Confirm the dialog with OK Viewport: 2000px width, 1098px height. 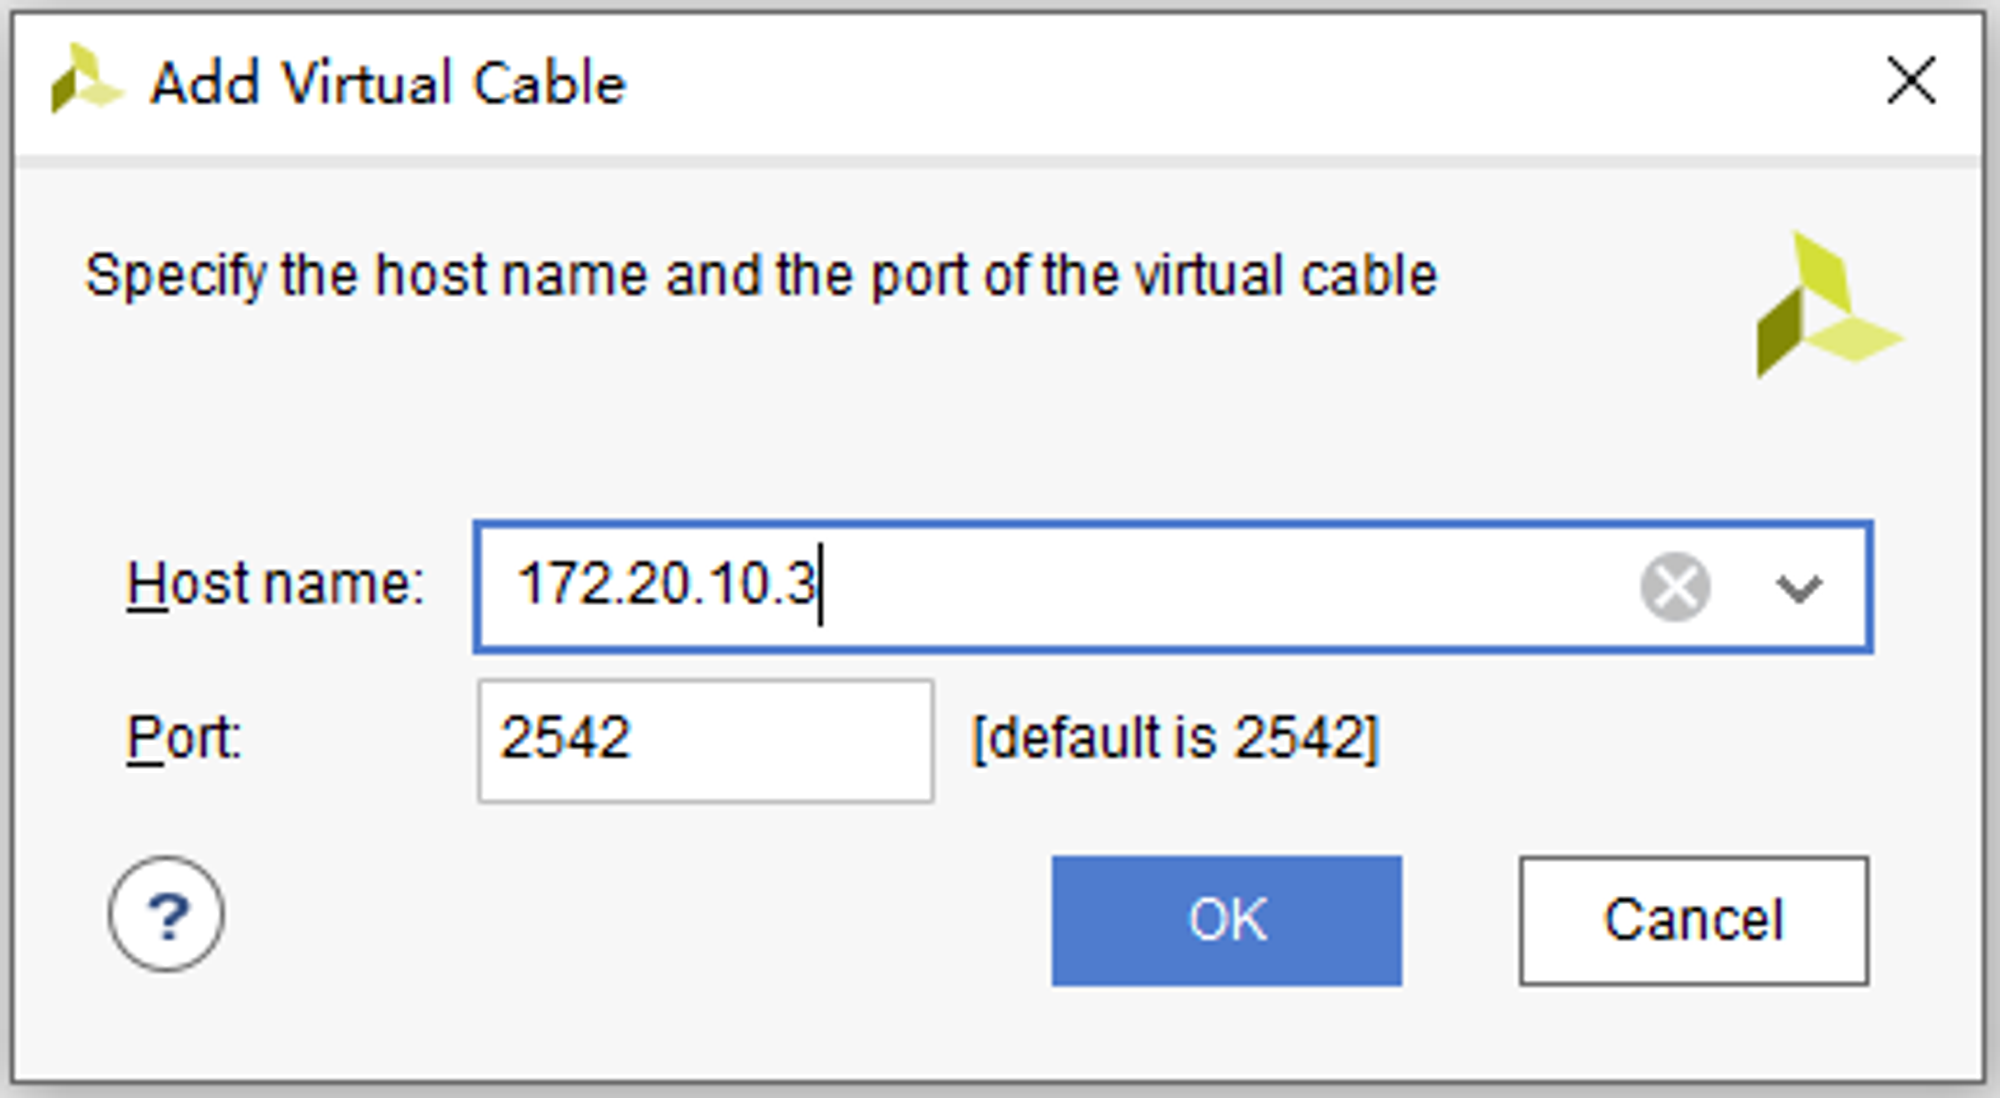tap(1226, 920)
